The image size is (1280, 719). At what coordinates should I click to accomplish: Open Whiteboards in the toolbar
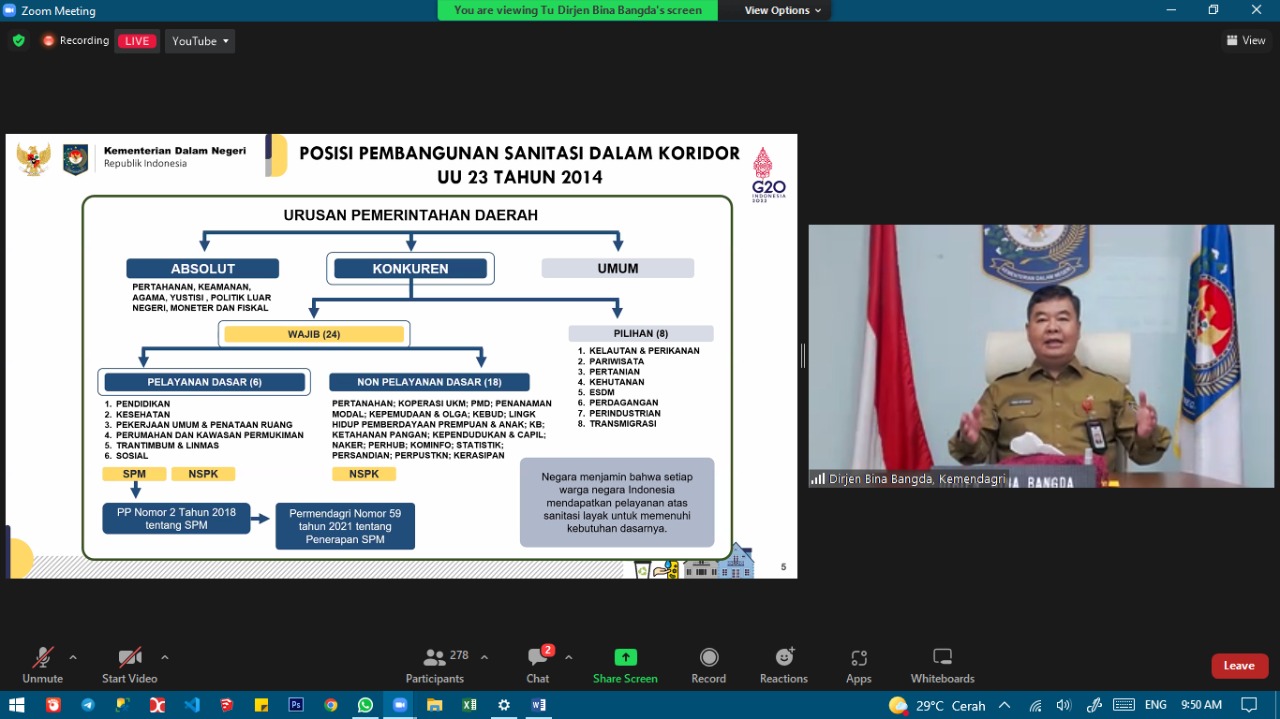point(942,658)
